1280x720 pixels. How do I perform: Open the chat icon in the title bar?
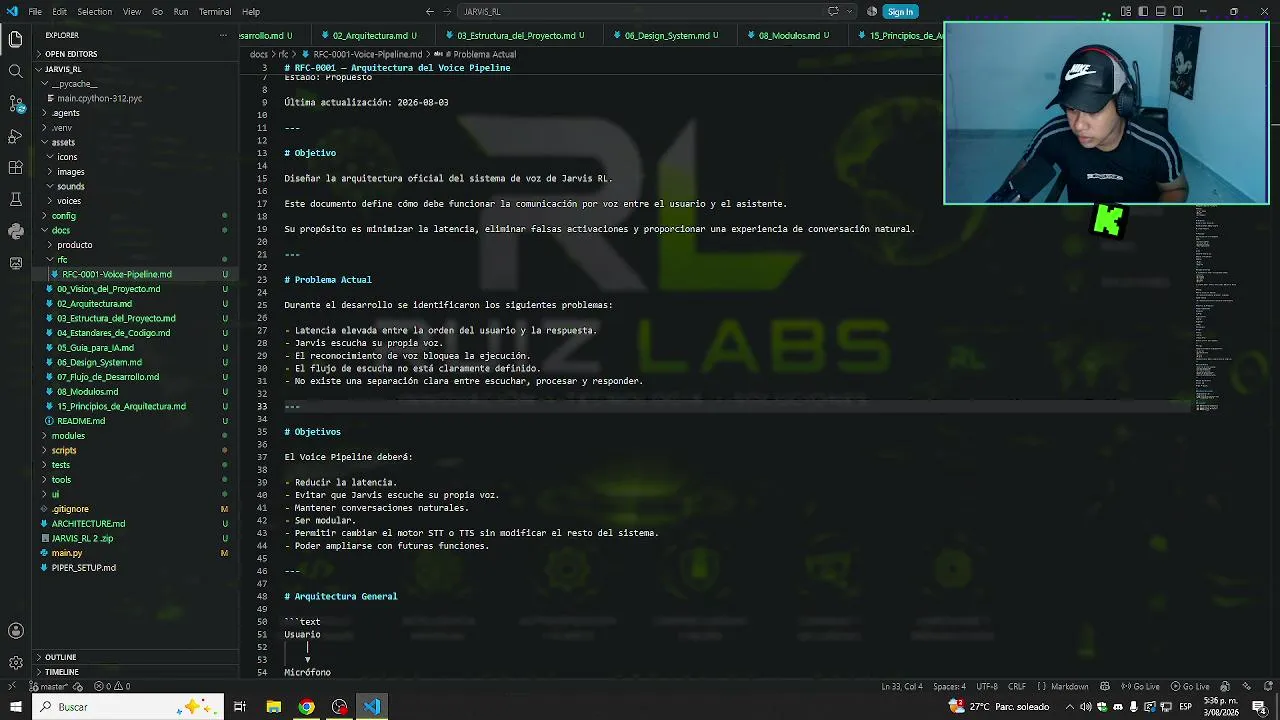[x=833, y=12]
